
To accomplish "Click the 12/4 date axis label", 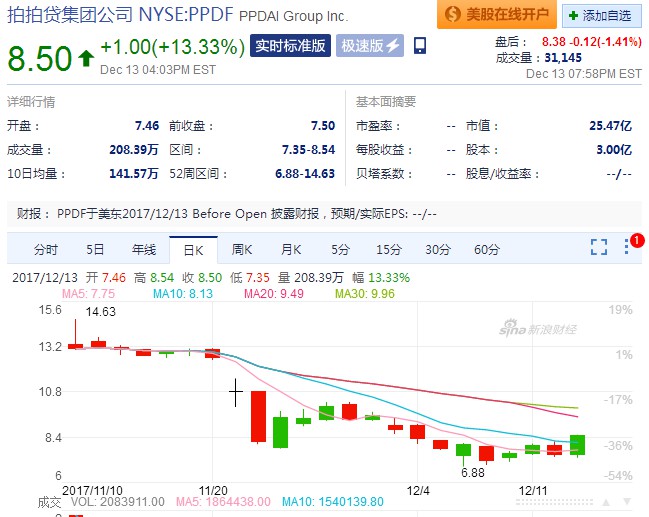I will click(x=418, y=491).
